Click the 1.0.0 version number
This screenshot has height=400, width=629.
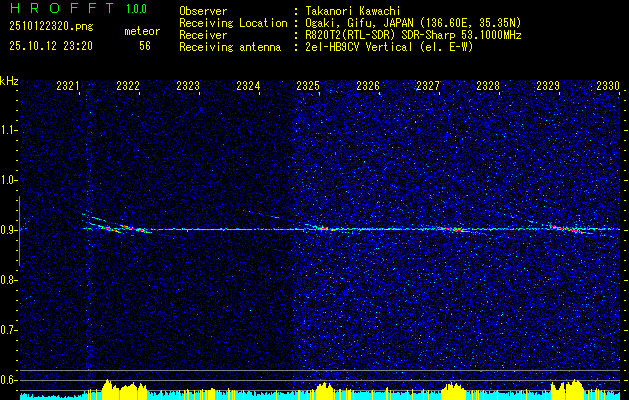pos(136,9)
